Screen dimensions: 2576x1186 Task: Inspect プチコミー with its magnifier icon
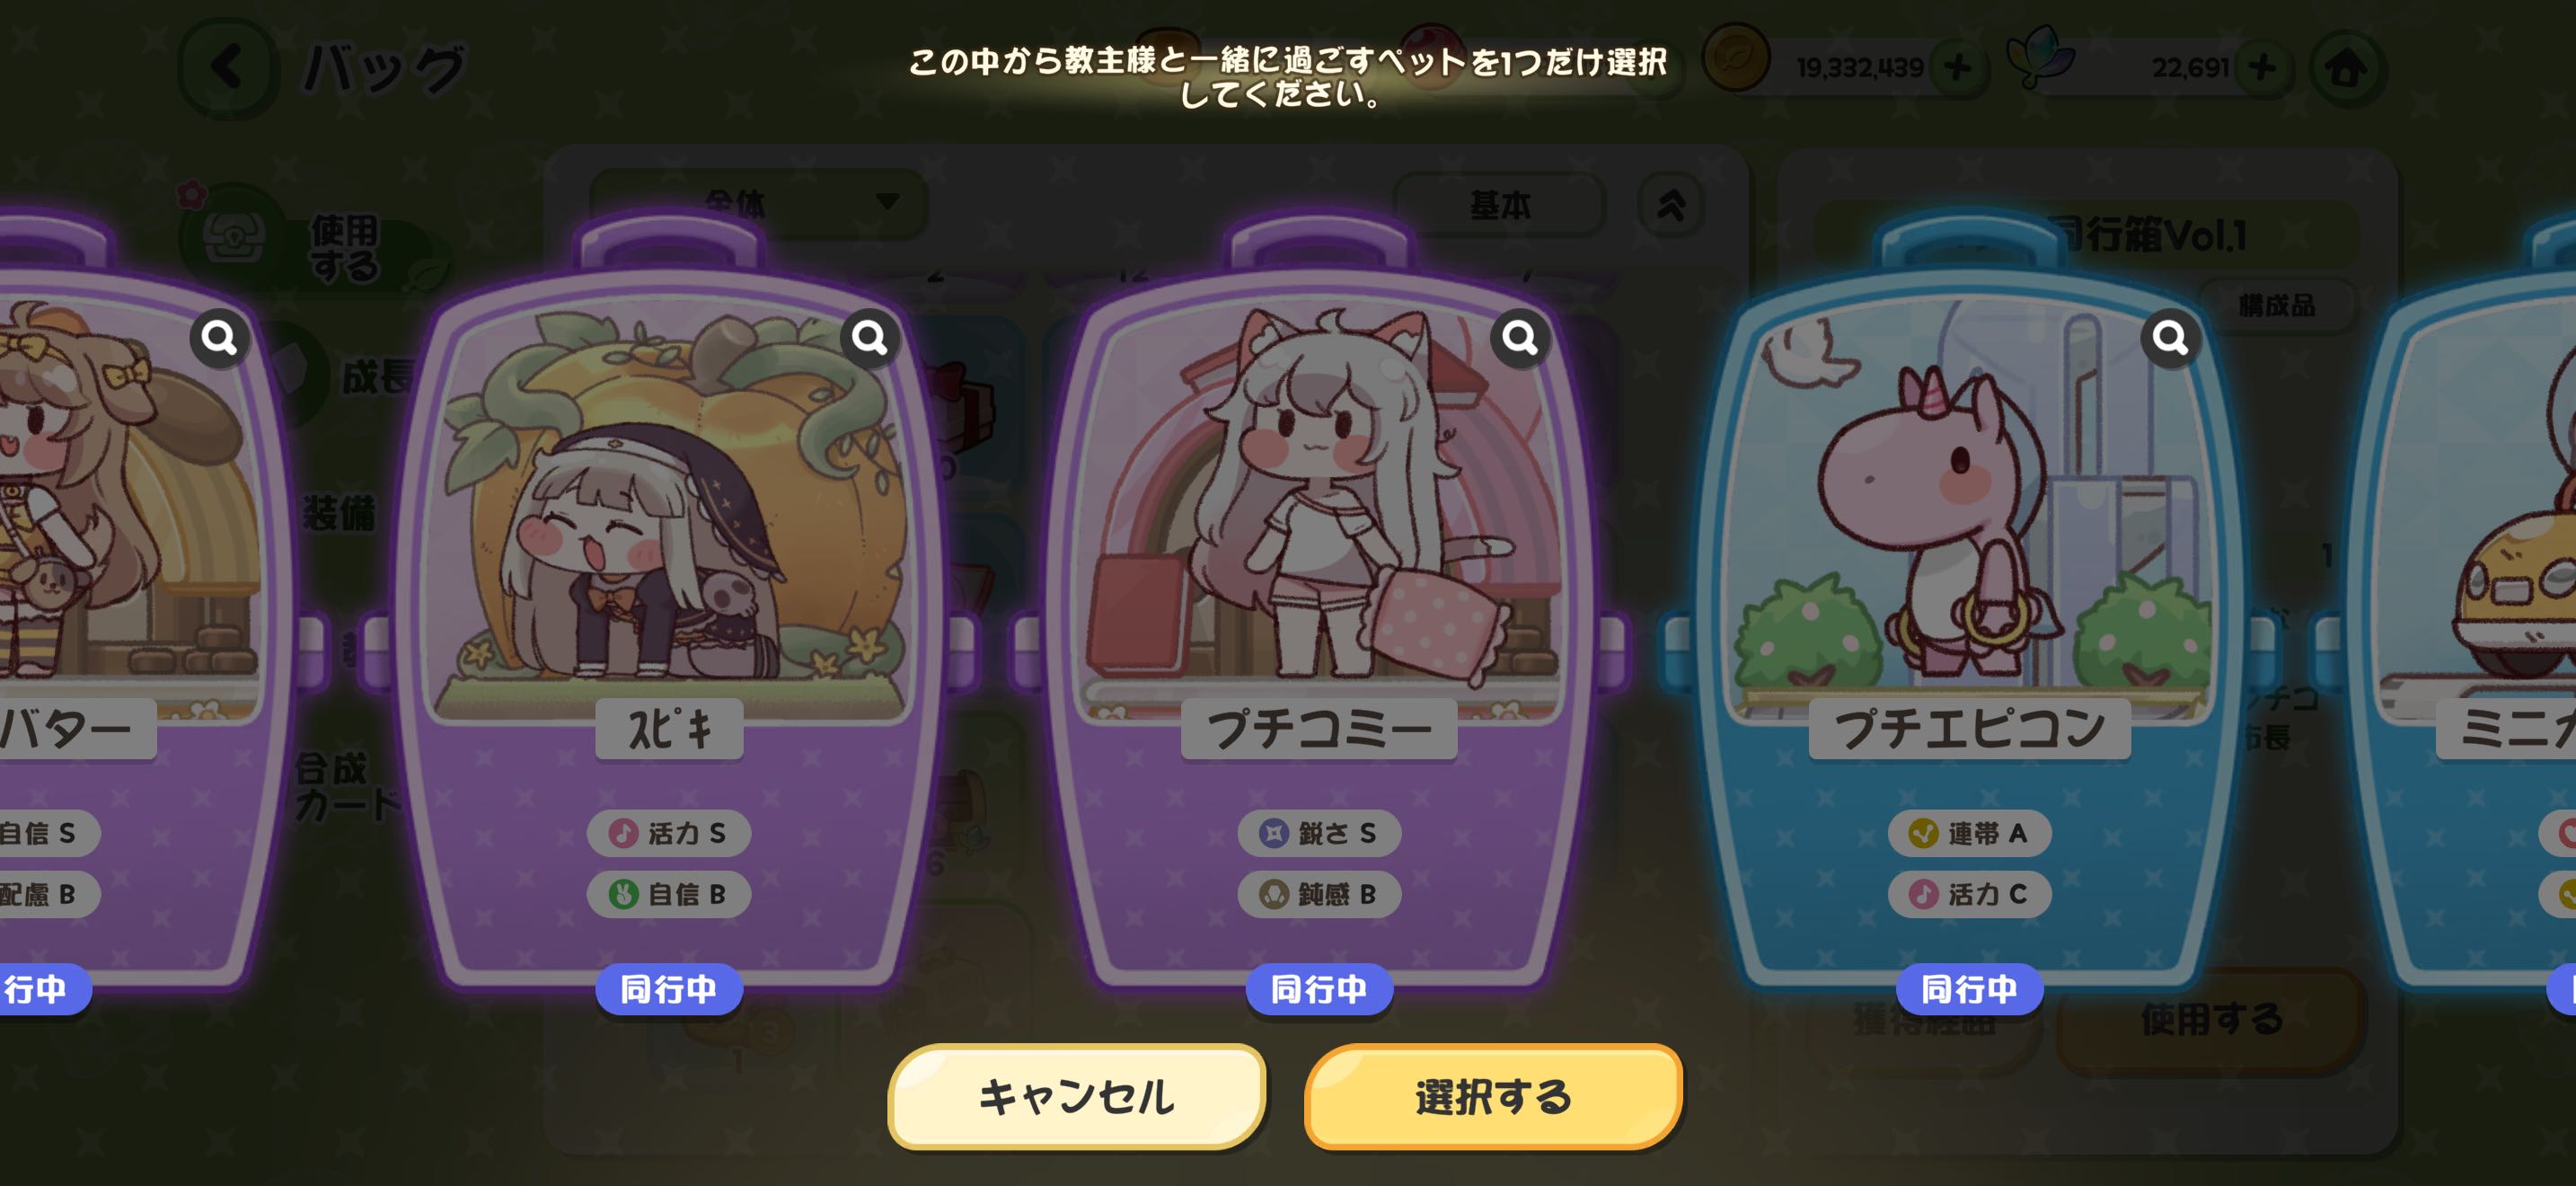(x=1520, y=338)
